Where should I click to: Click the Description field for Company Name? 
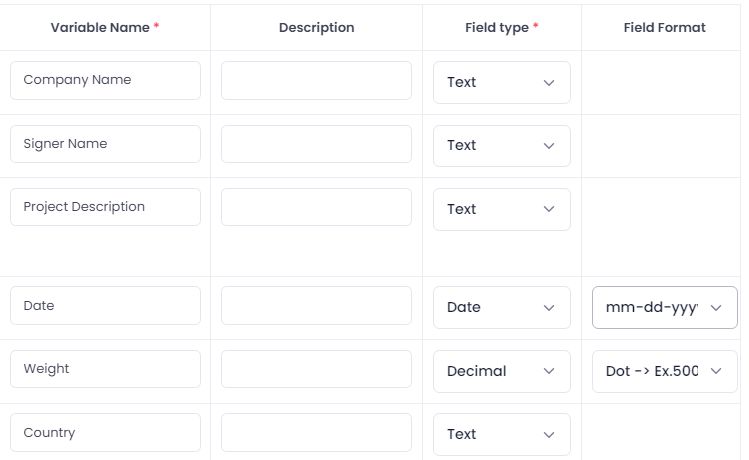316,80
